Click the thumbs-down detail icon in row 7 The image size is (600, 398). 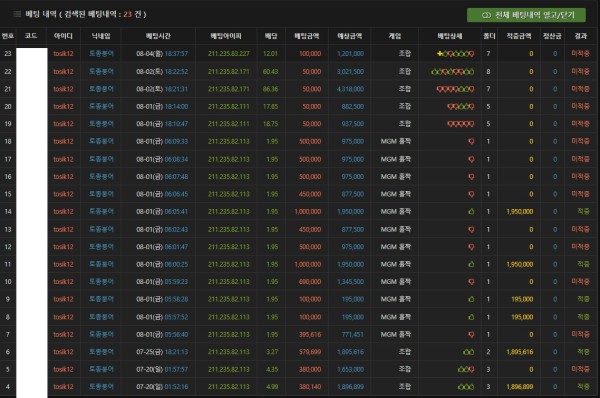pos(471,334)
